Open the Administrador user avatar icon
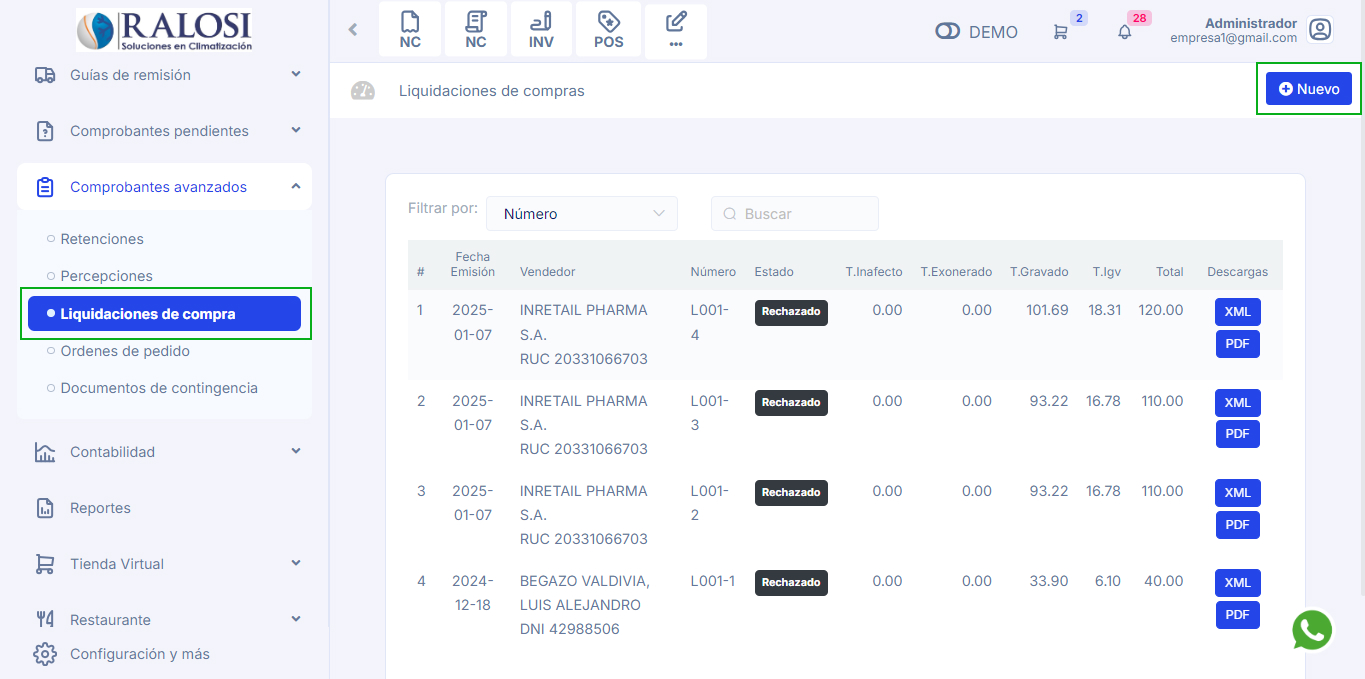Viewport: 1365px width, 679px height. pyautogui.click(x=1320, y=30)
